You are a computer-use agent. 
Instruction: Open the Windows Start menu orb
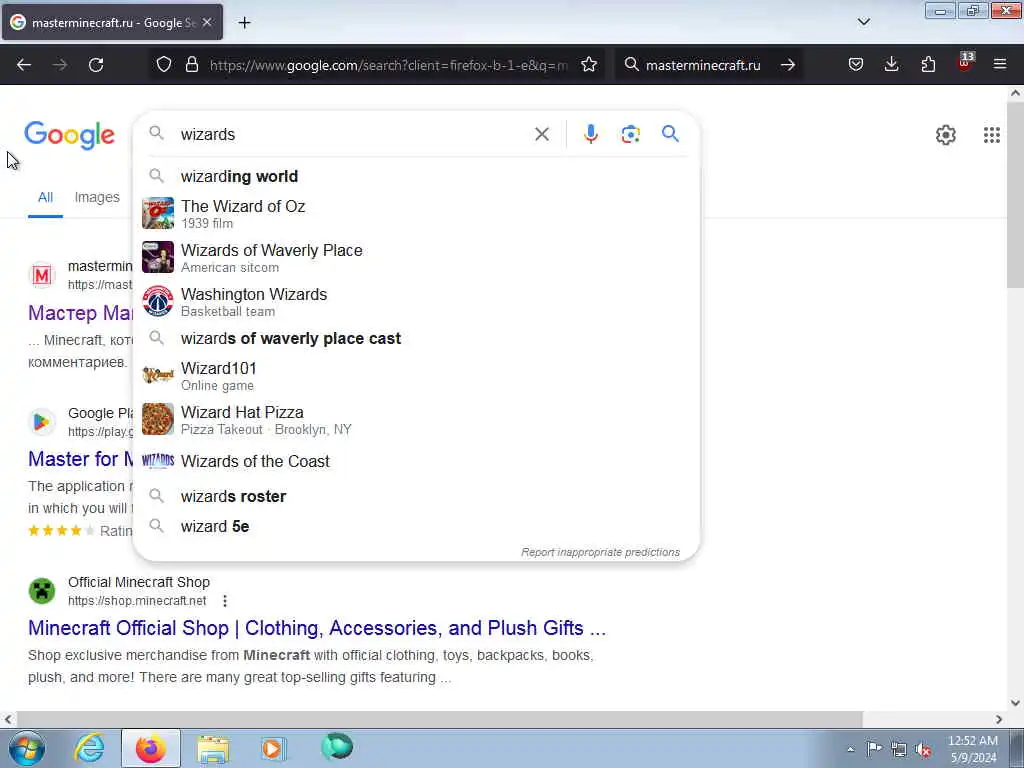tap(27, 748)
